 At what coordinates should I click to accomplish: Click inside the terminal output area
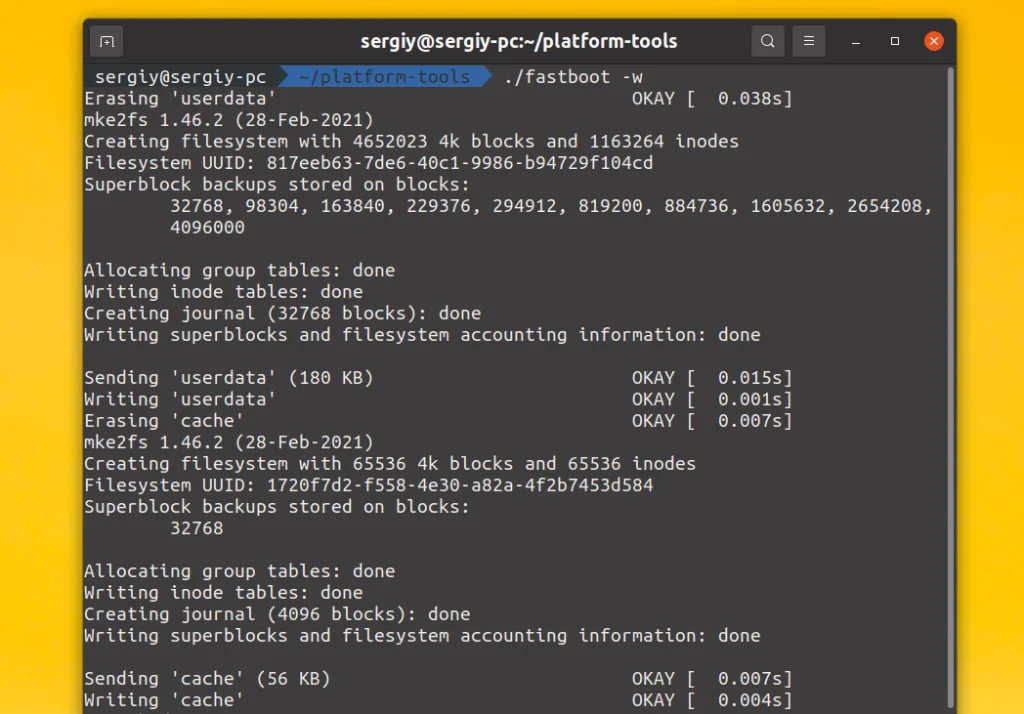point(500,400)
